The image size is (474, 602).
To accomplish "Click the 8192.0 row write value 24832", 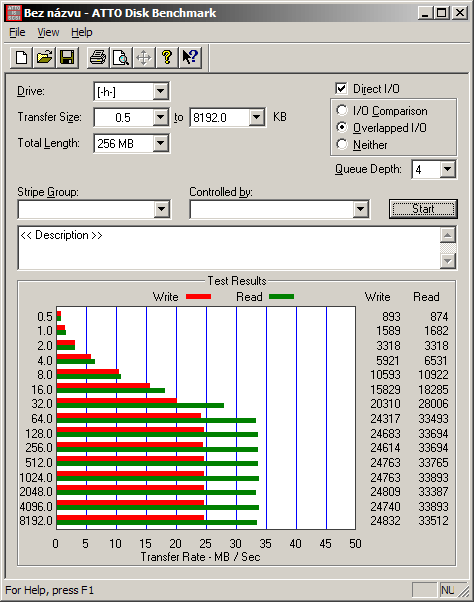I will tap(385, 521).
